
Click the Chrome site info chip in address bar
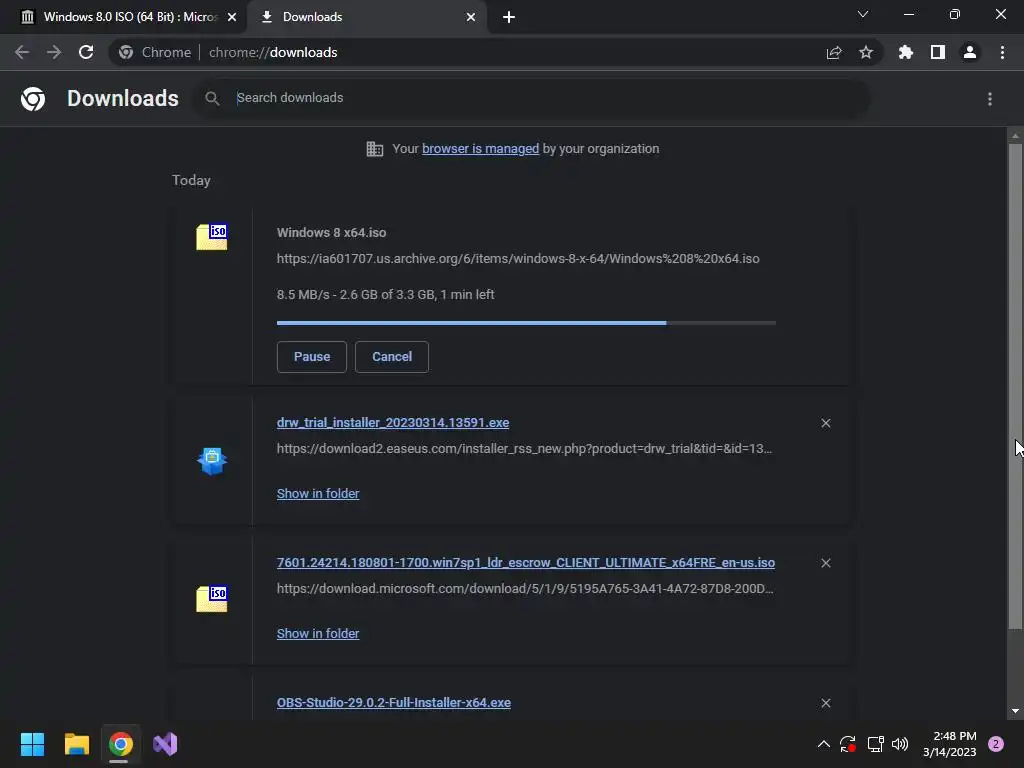click(155, 52)
